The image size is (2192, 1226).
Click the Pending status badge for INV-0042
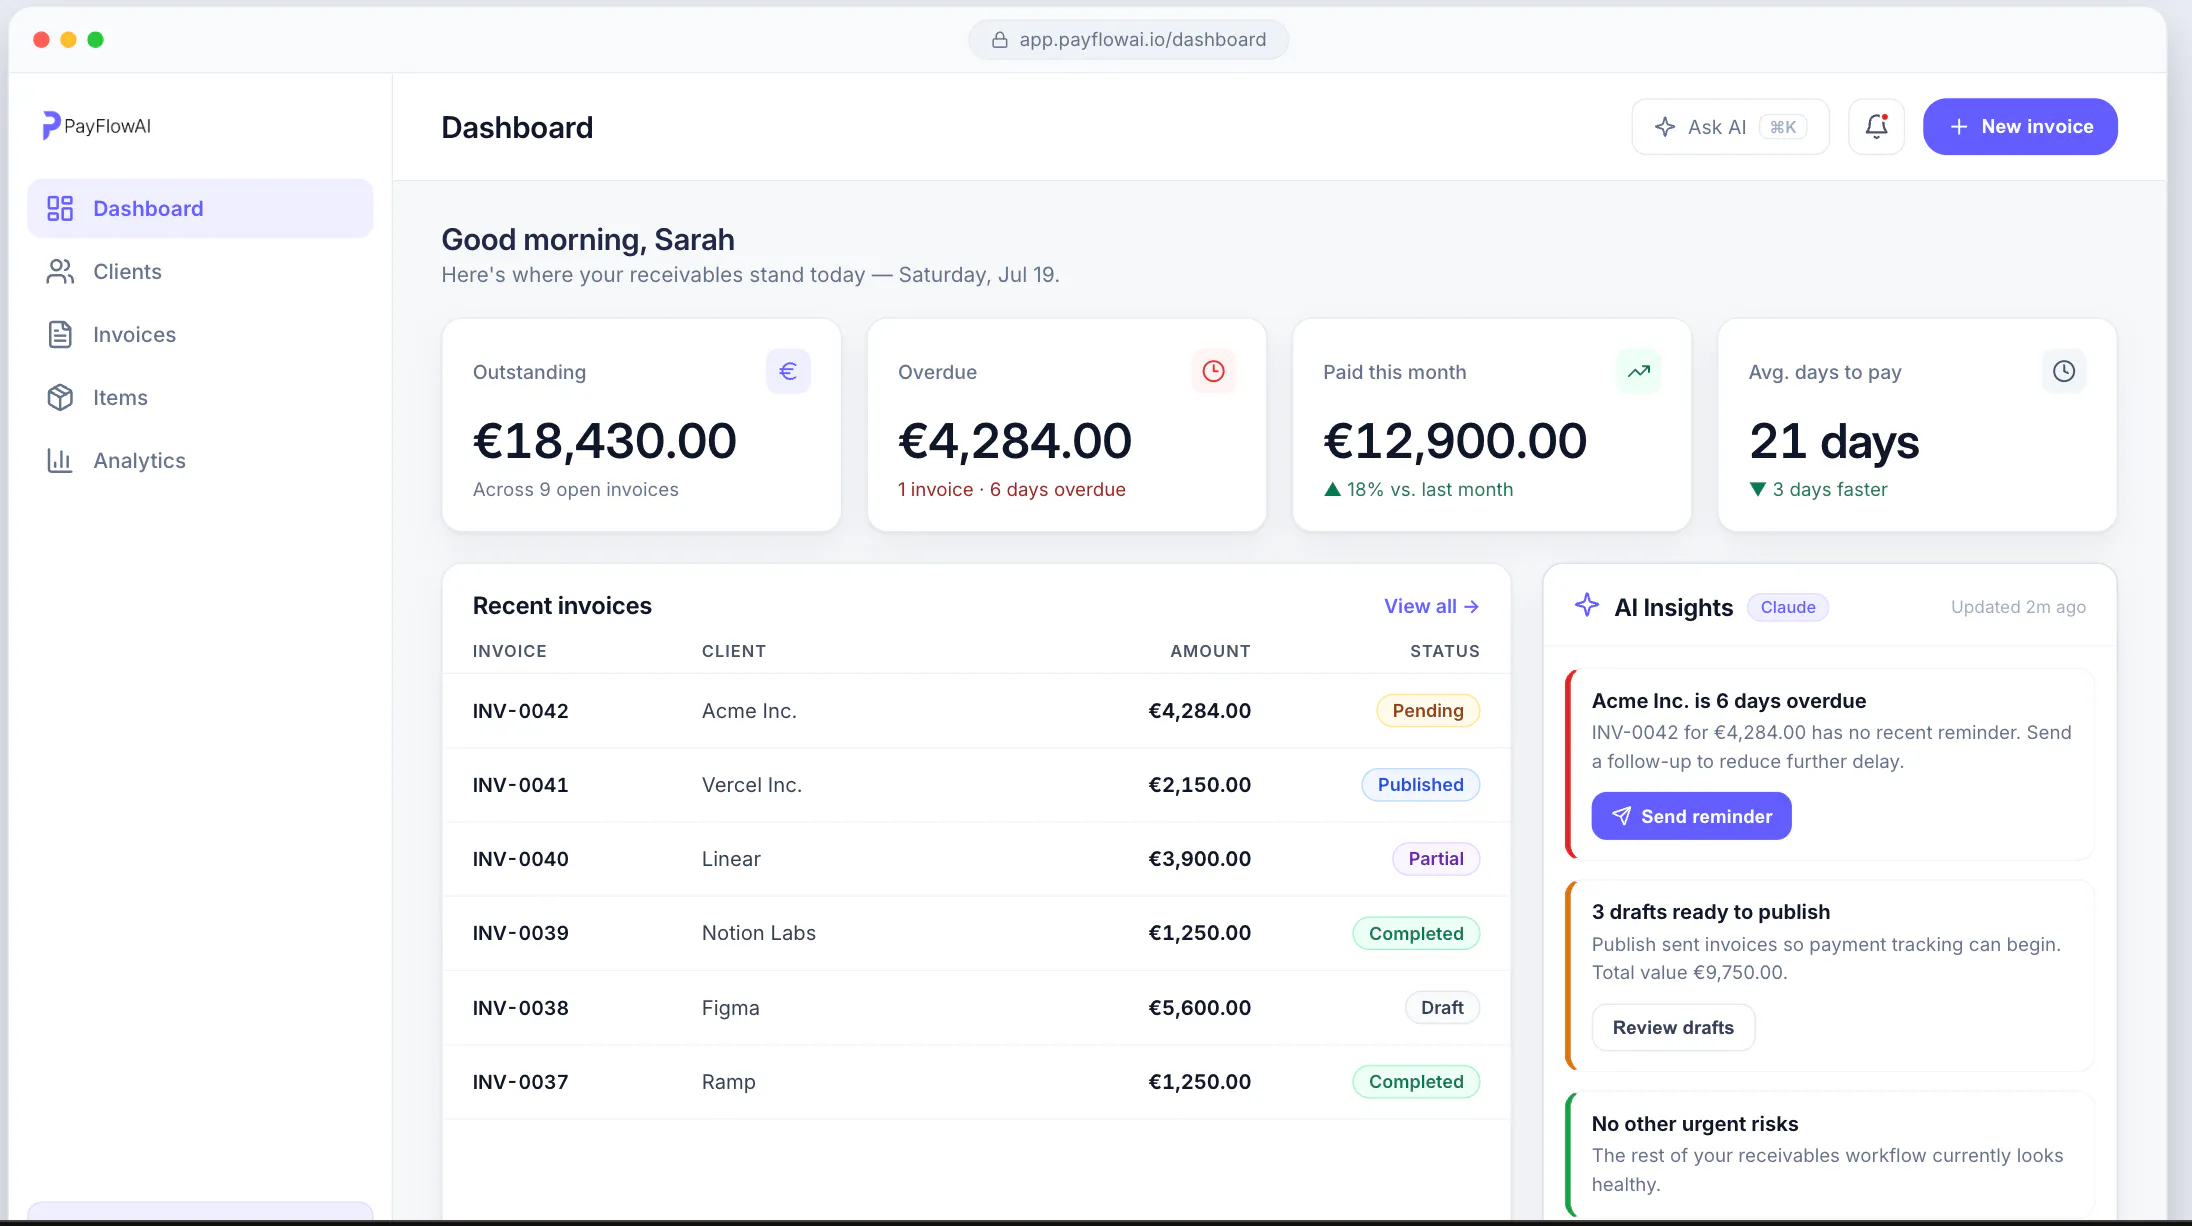click(1428, 711)
